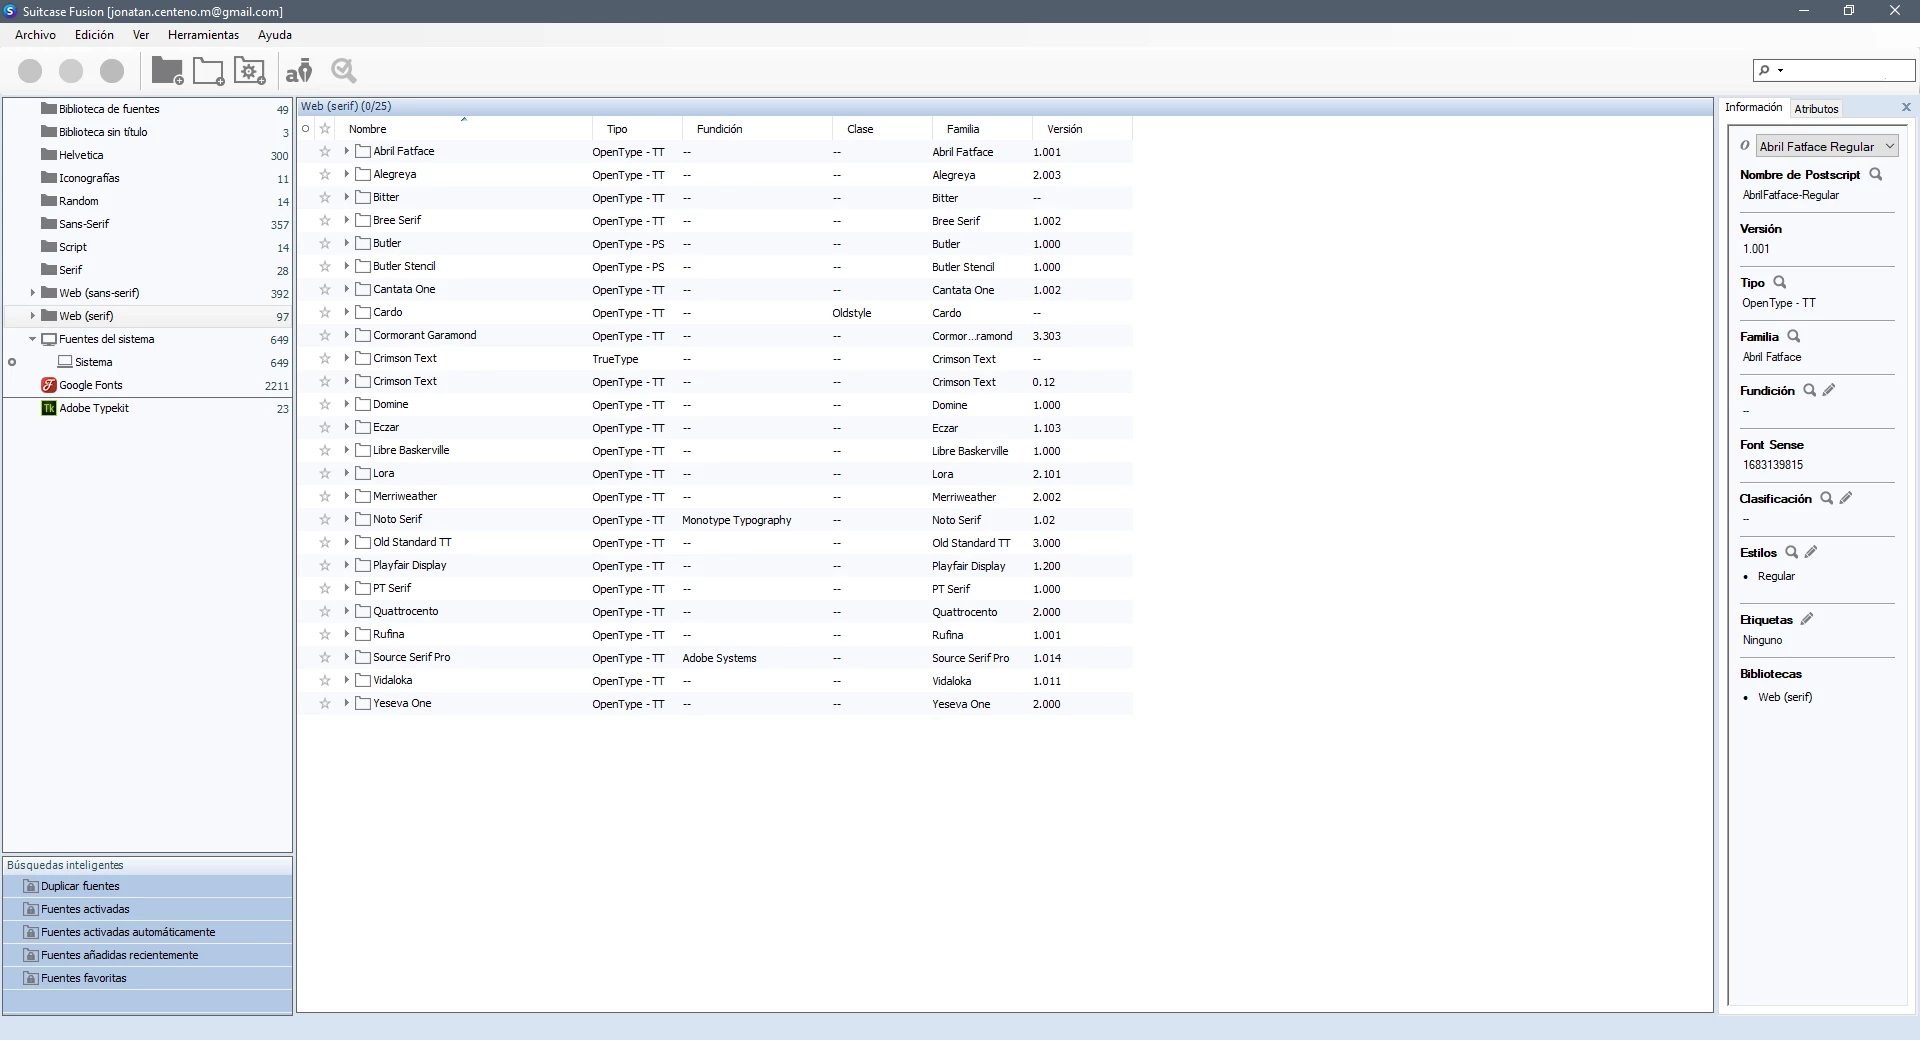Select the Quattrocento font row

coord(715,612)
